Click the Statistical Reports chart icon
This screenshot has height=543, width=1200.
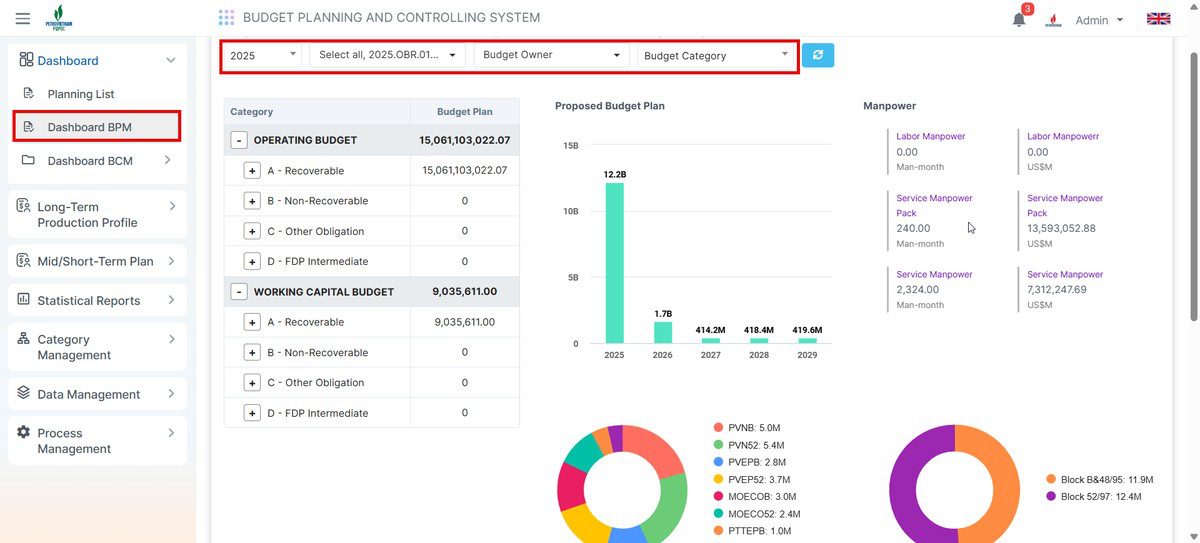click(x=23, y=300)
